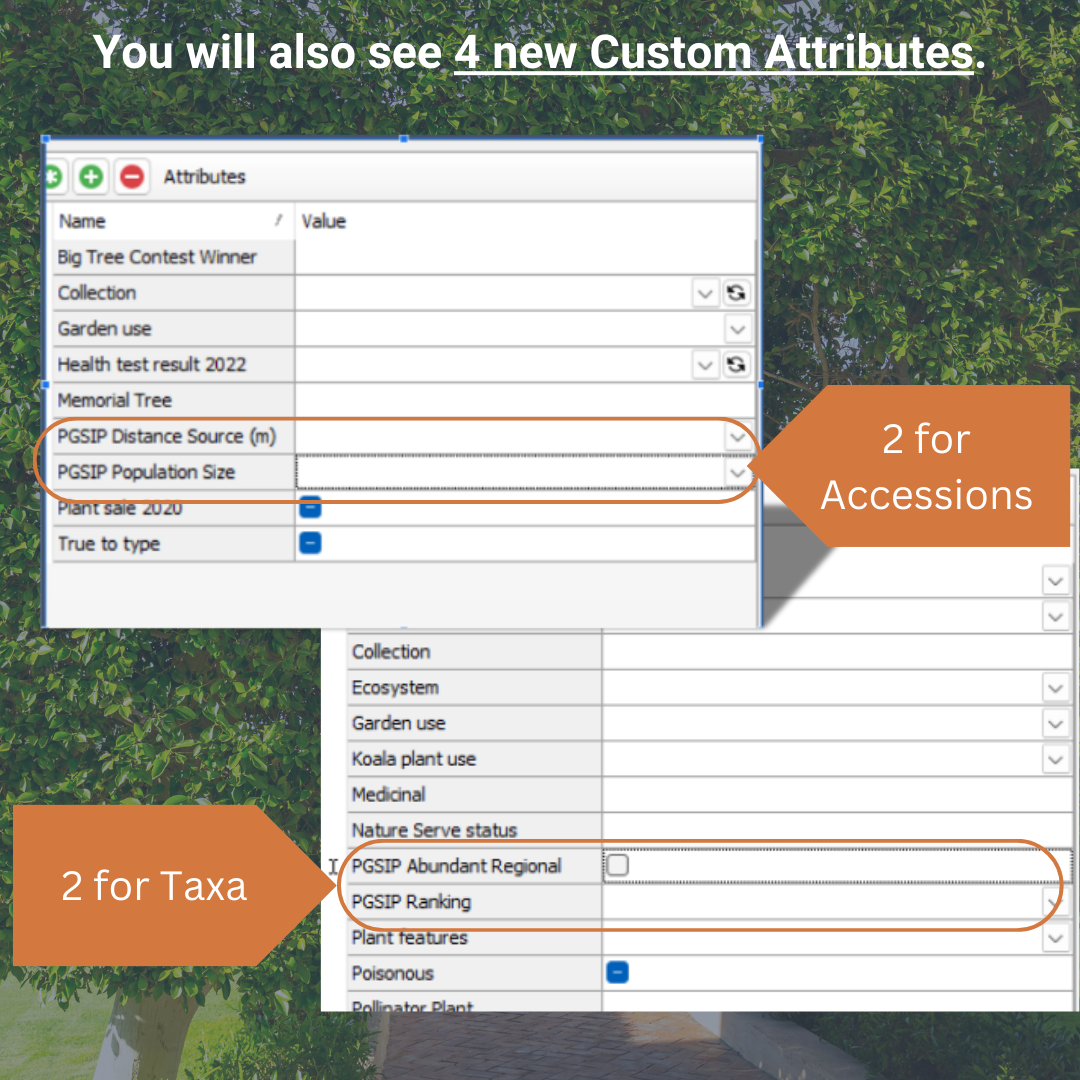The width and height of the screenshot is (1080, 1080).
Task: Click the green plus add attribute icon
Action: click(91, 177)
